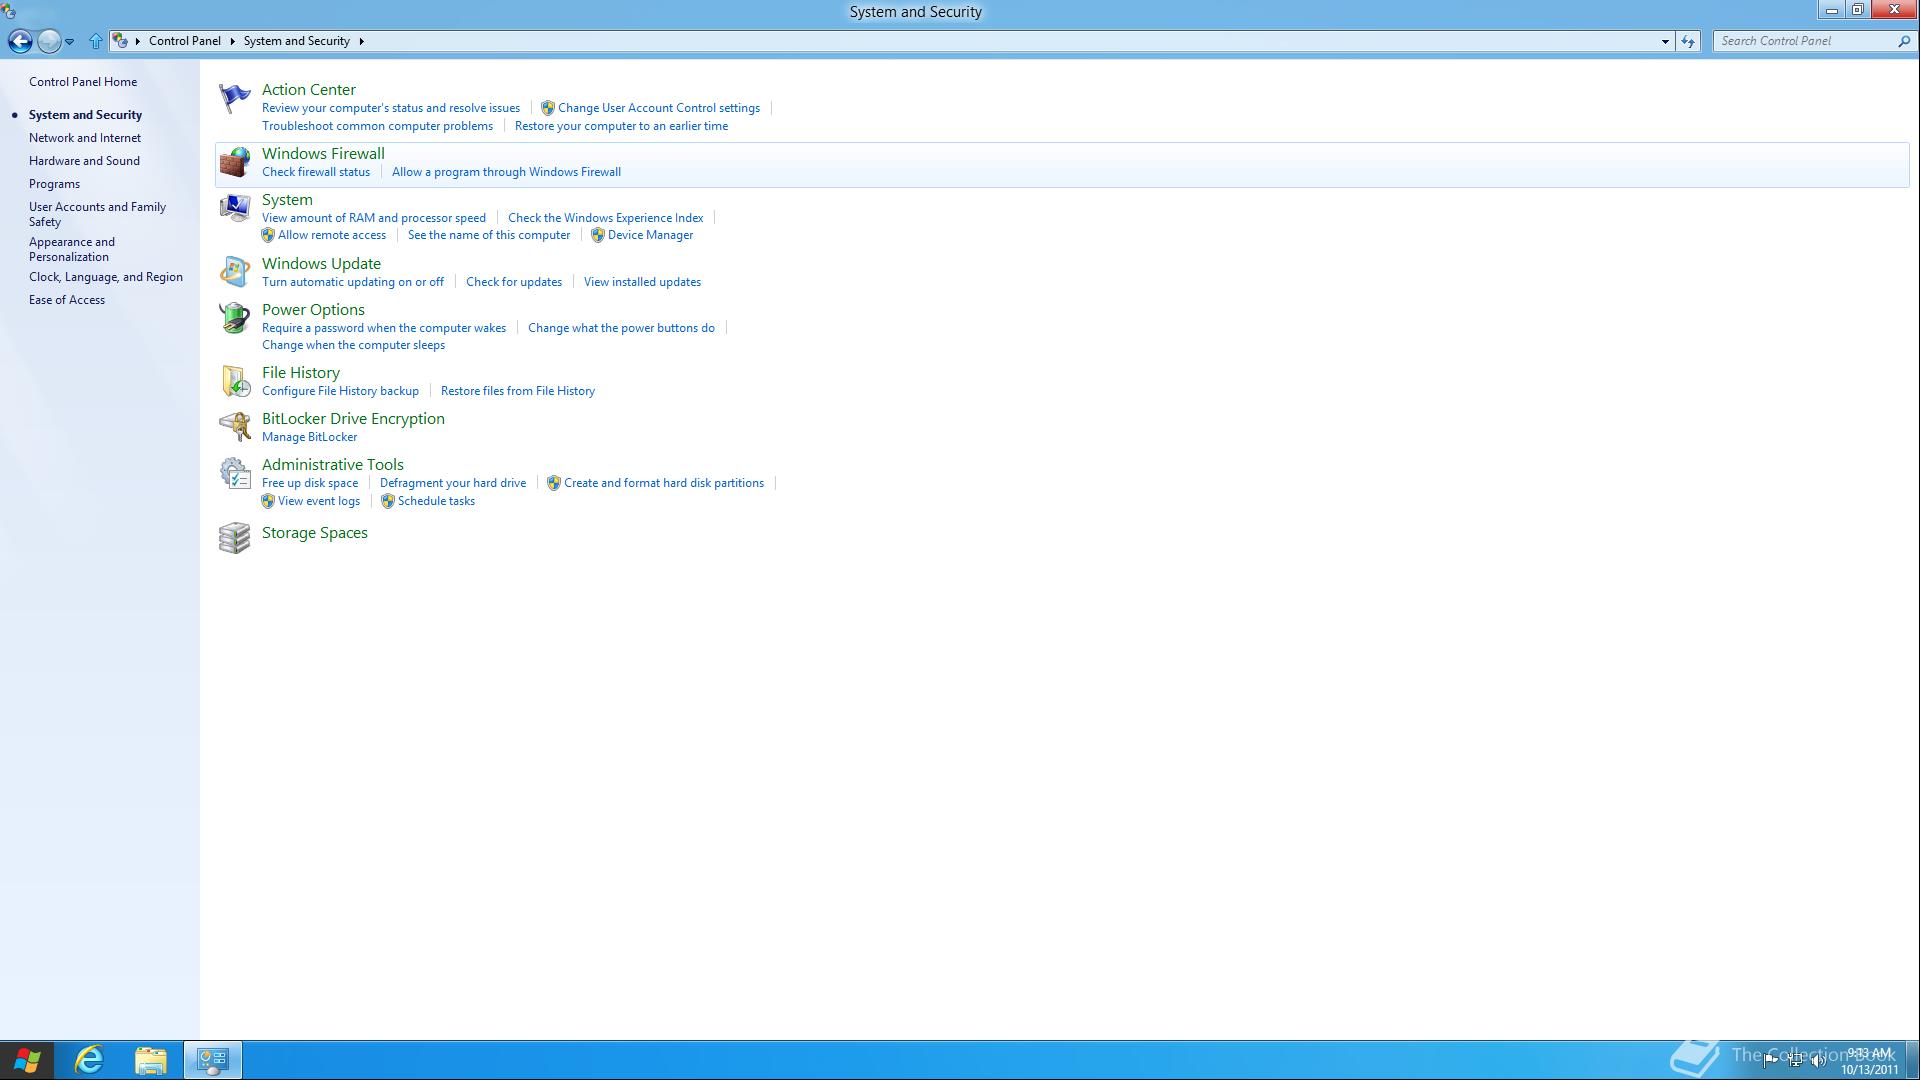
Task: Click Manage BitLocker
Action: (309, 437)
